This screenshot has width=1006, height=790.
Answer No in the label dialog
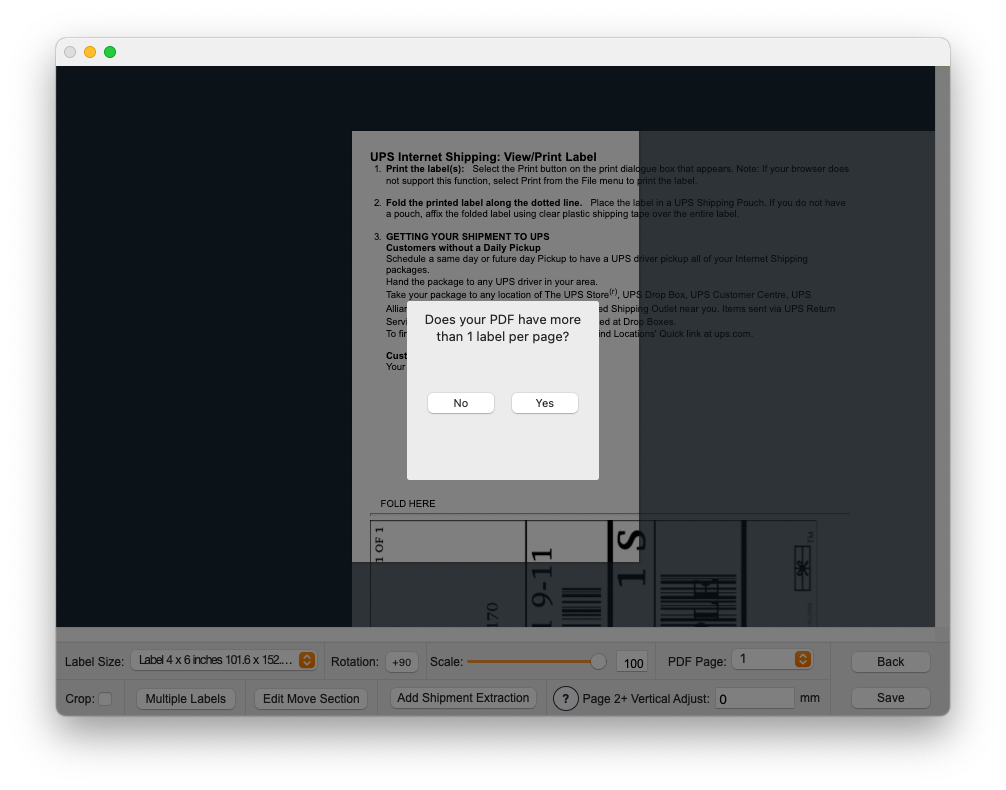[x=461, y=403]
